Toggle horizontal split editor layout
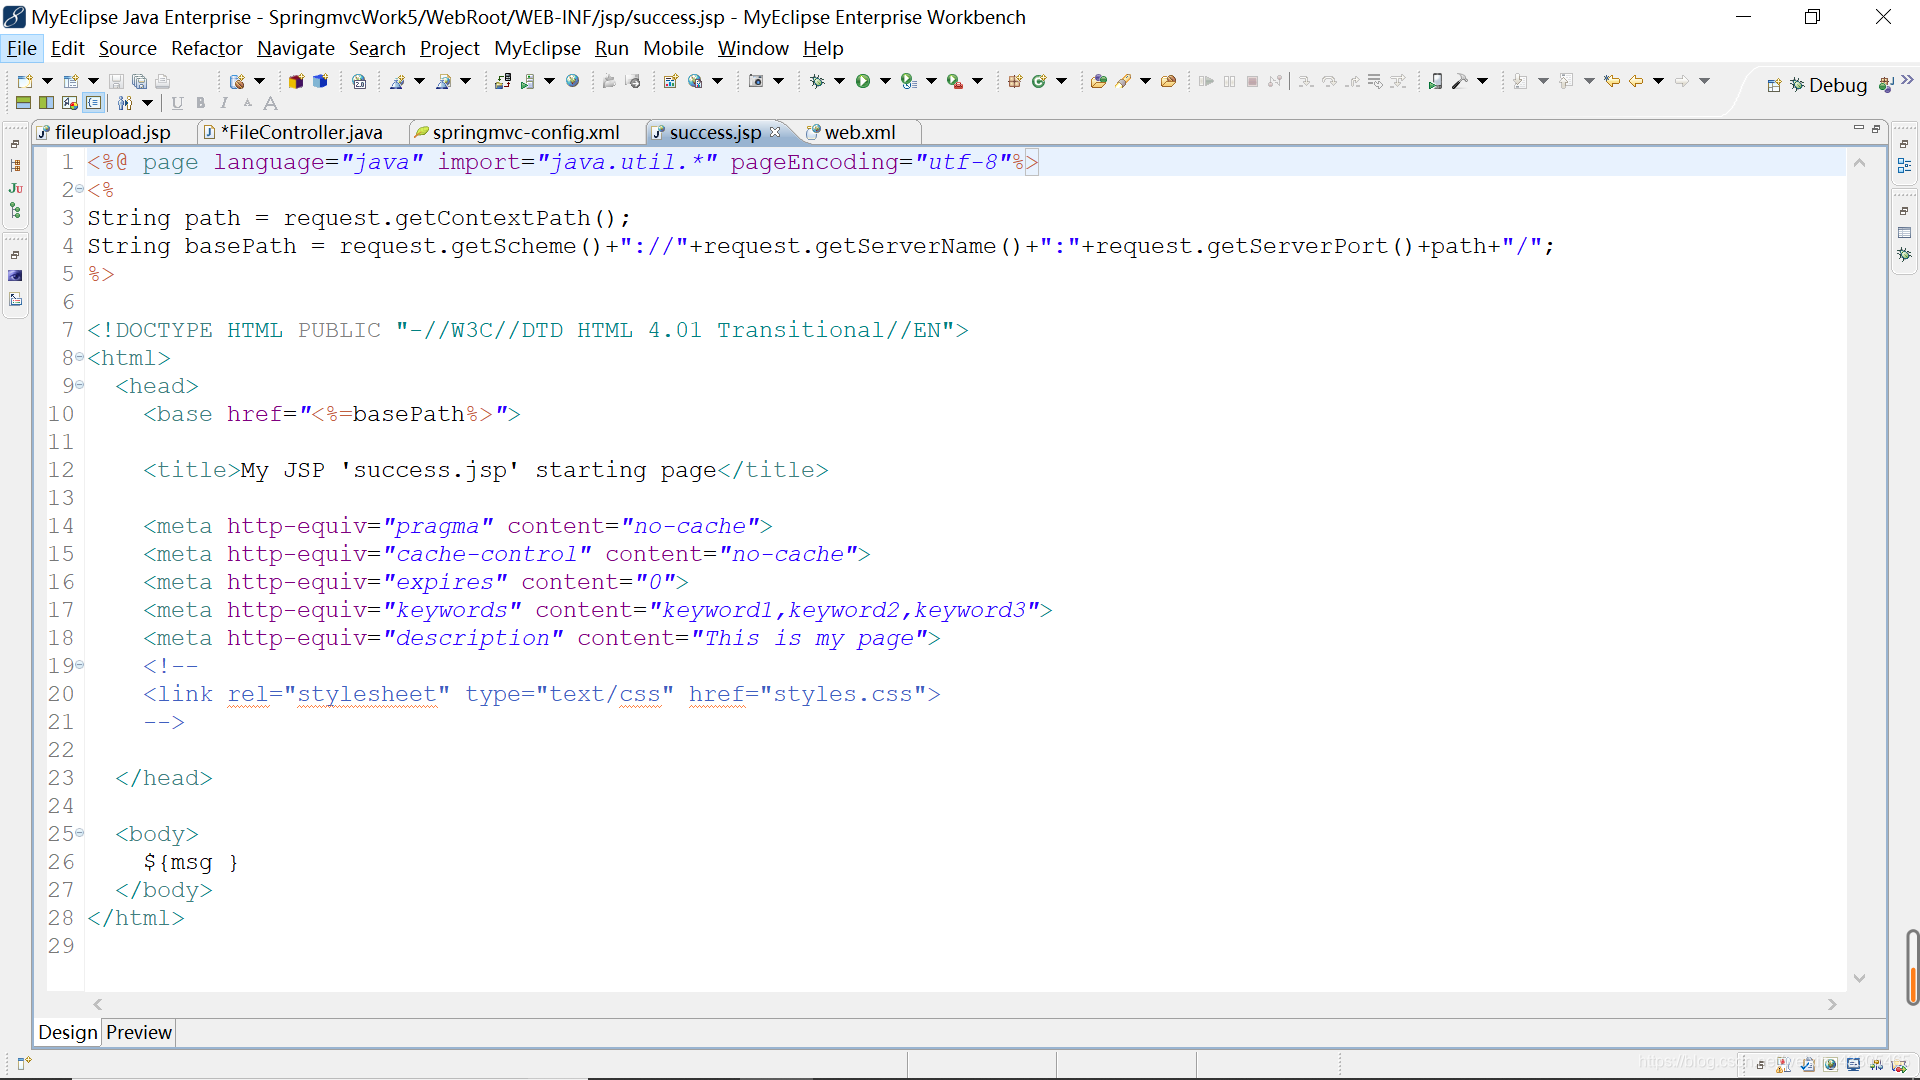 (23, 103)
